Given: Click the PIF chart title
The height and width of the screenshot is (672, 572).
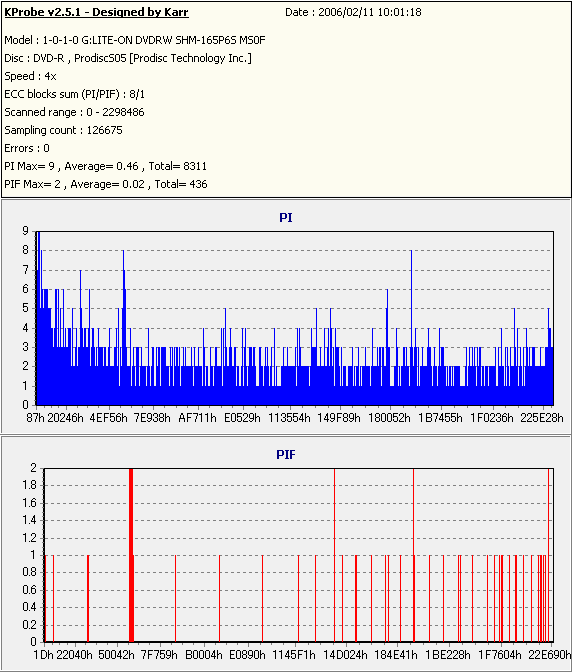Looking at the screenshot, I should tap(286, 454).
